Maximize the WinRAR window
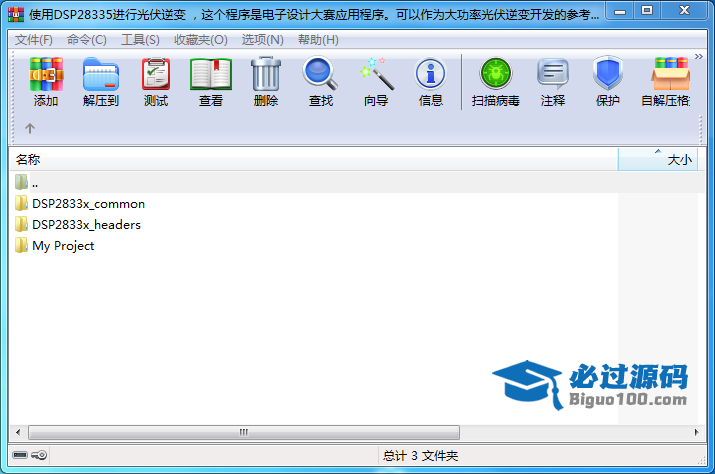Screen dimensions: 715x474 point(647,11)
